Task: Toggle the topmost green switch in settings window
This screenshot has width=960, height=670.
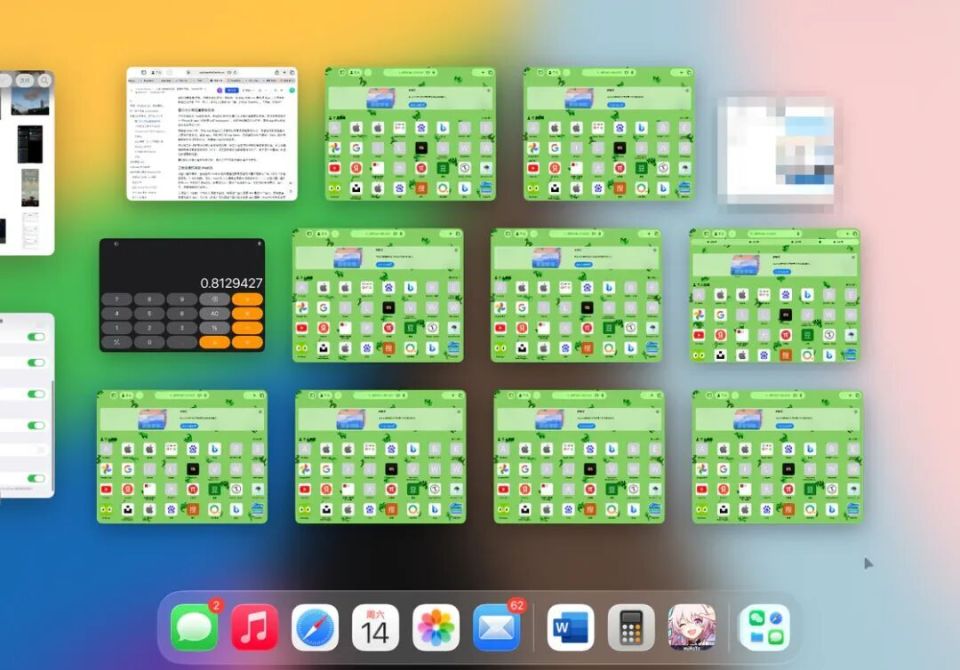Action: pyautogui.click(x=37, y=337)
